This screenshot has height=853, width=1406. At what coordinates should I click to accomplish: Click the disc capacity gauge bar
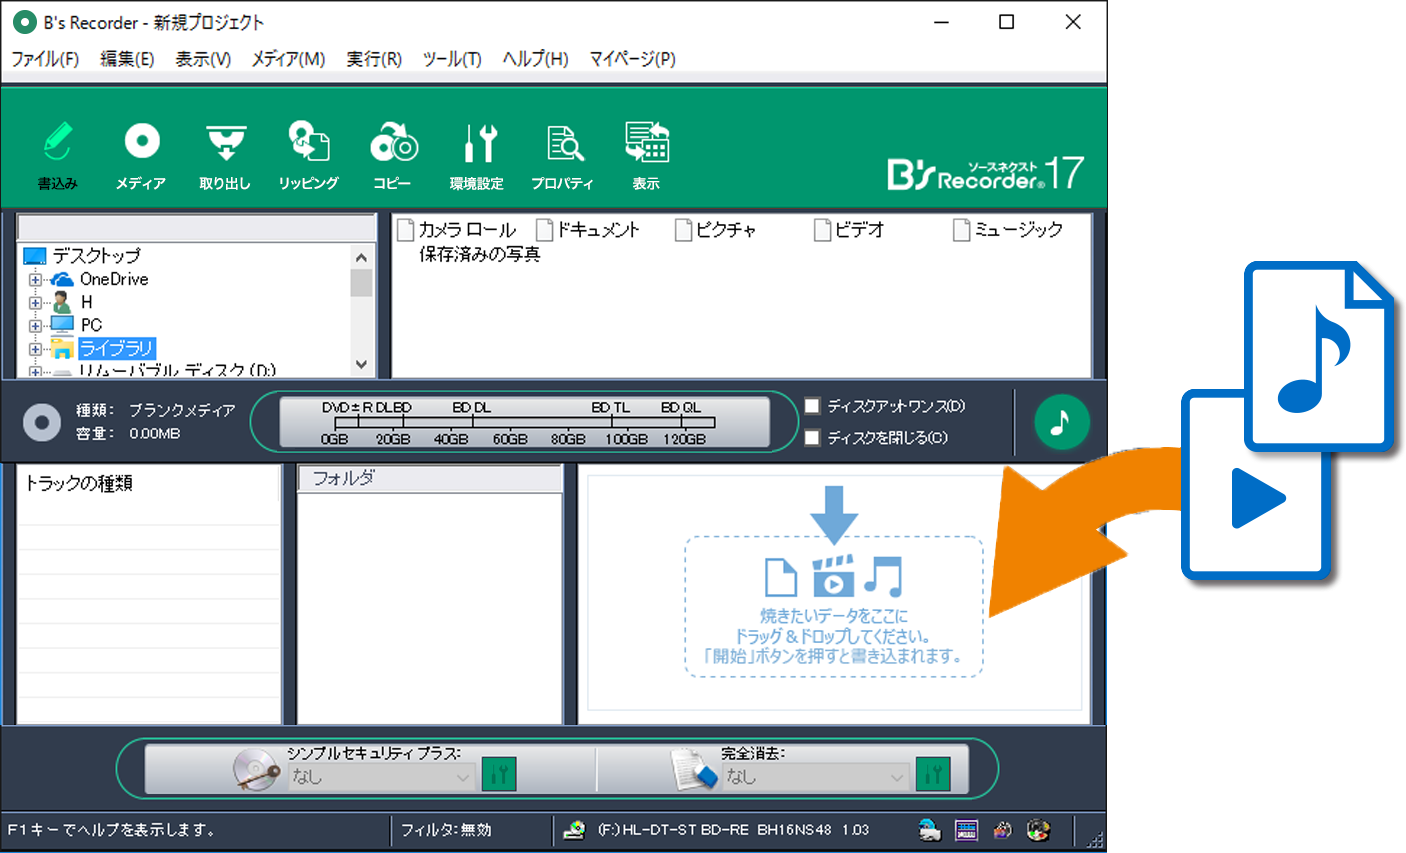click(x=524, y=422)
